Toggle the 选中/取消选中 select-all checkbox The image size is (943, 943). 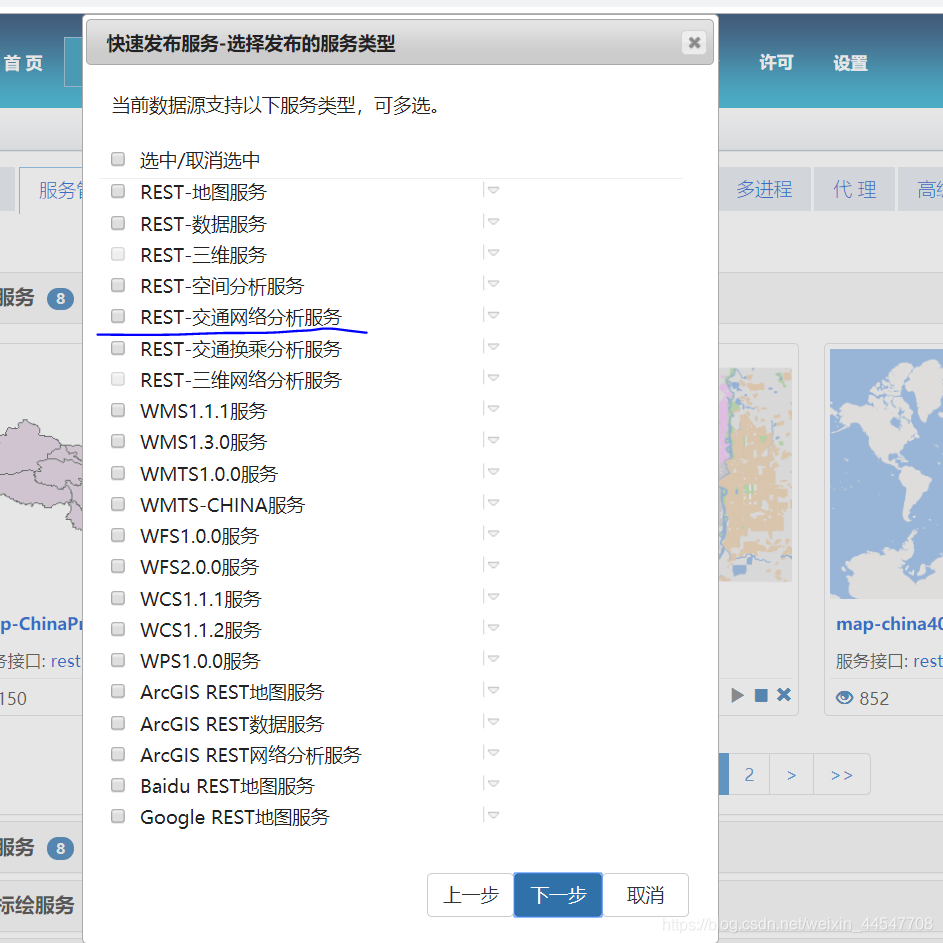tap(118, 159)
